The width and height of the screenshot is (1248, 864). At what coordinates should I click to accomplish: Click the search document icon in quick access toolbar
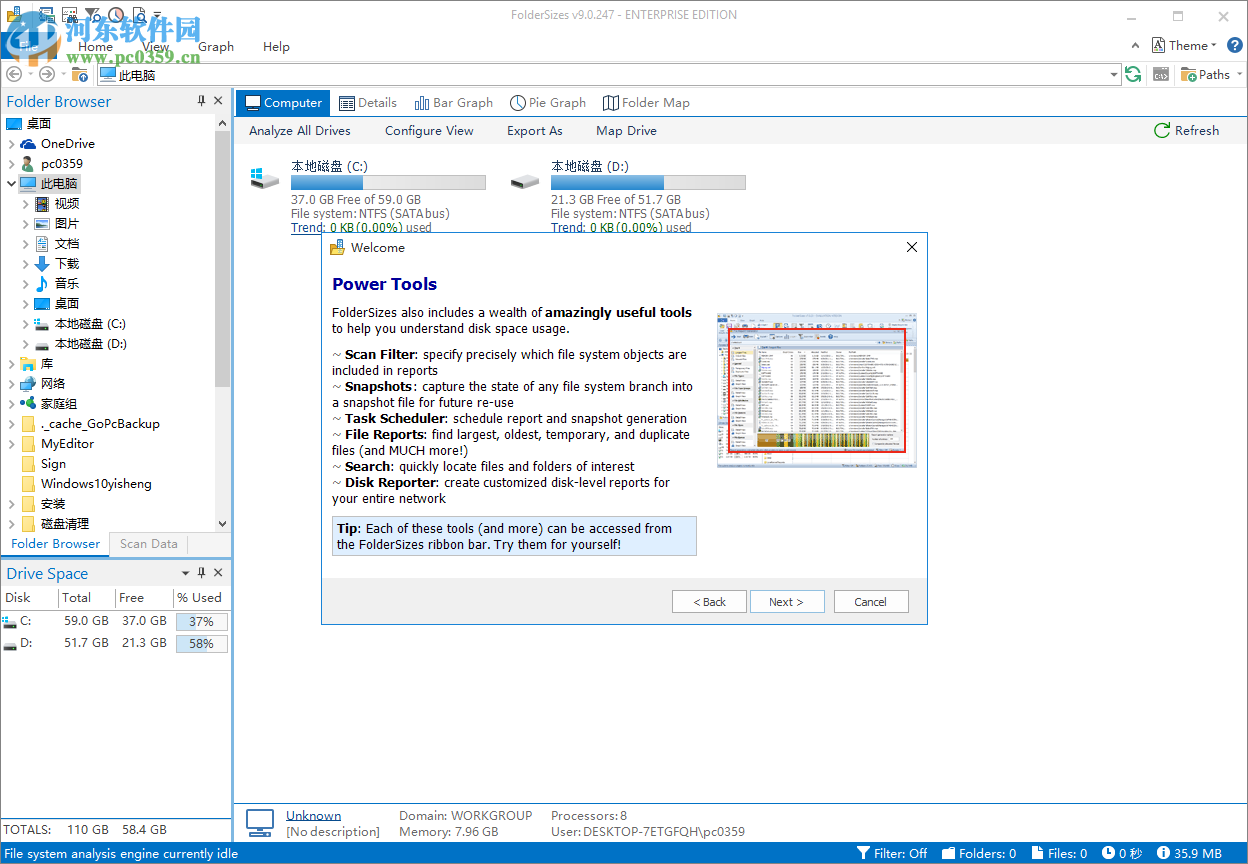pyautogui.click(x=140, y=14)
